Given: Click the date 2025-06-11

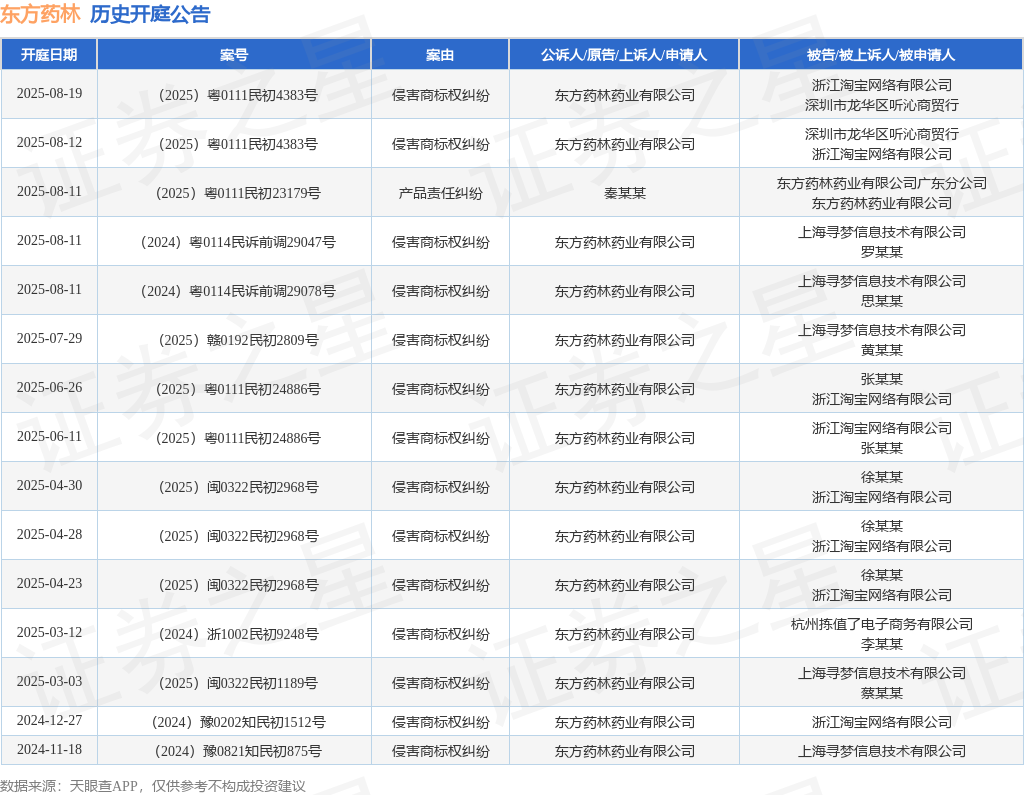Looking at the screenshot, I should [50, 436].
